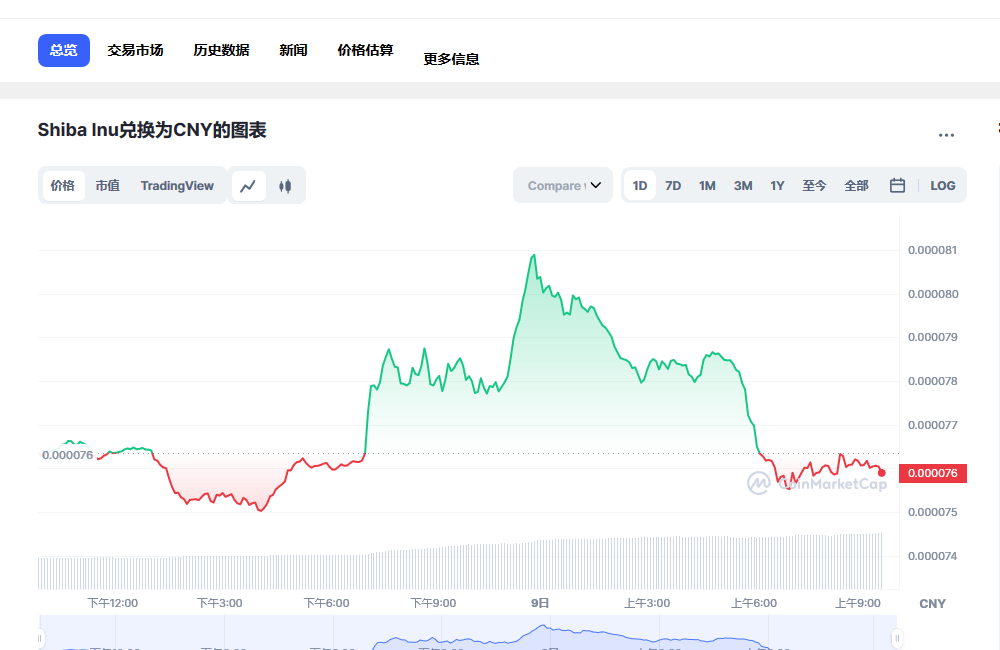Viewport: 1000px width, 650px height.
Task: Switch chart to TradingView mode
Action: (177, 185)
